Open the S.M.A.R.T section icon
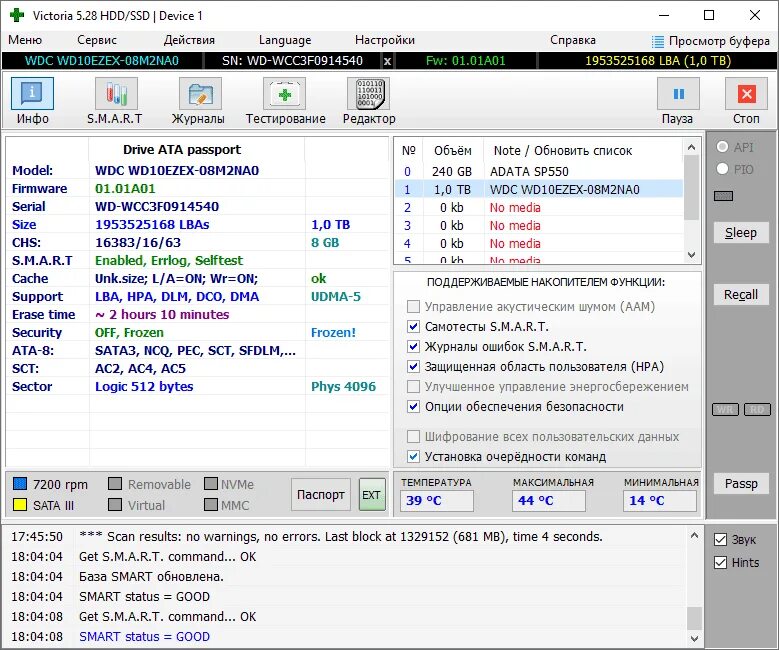Viewport: 779px width, 650px height. 116,93
